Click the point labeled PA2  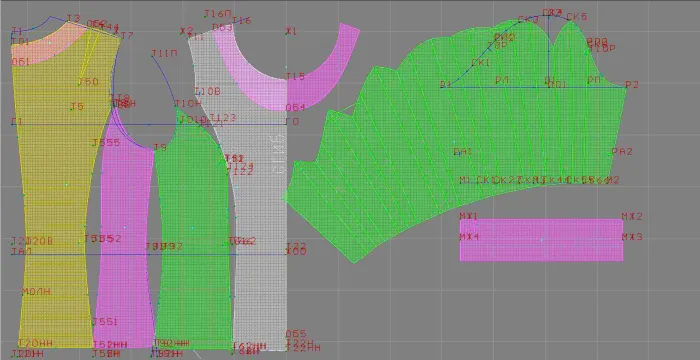point(622,151)
